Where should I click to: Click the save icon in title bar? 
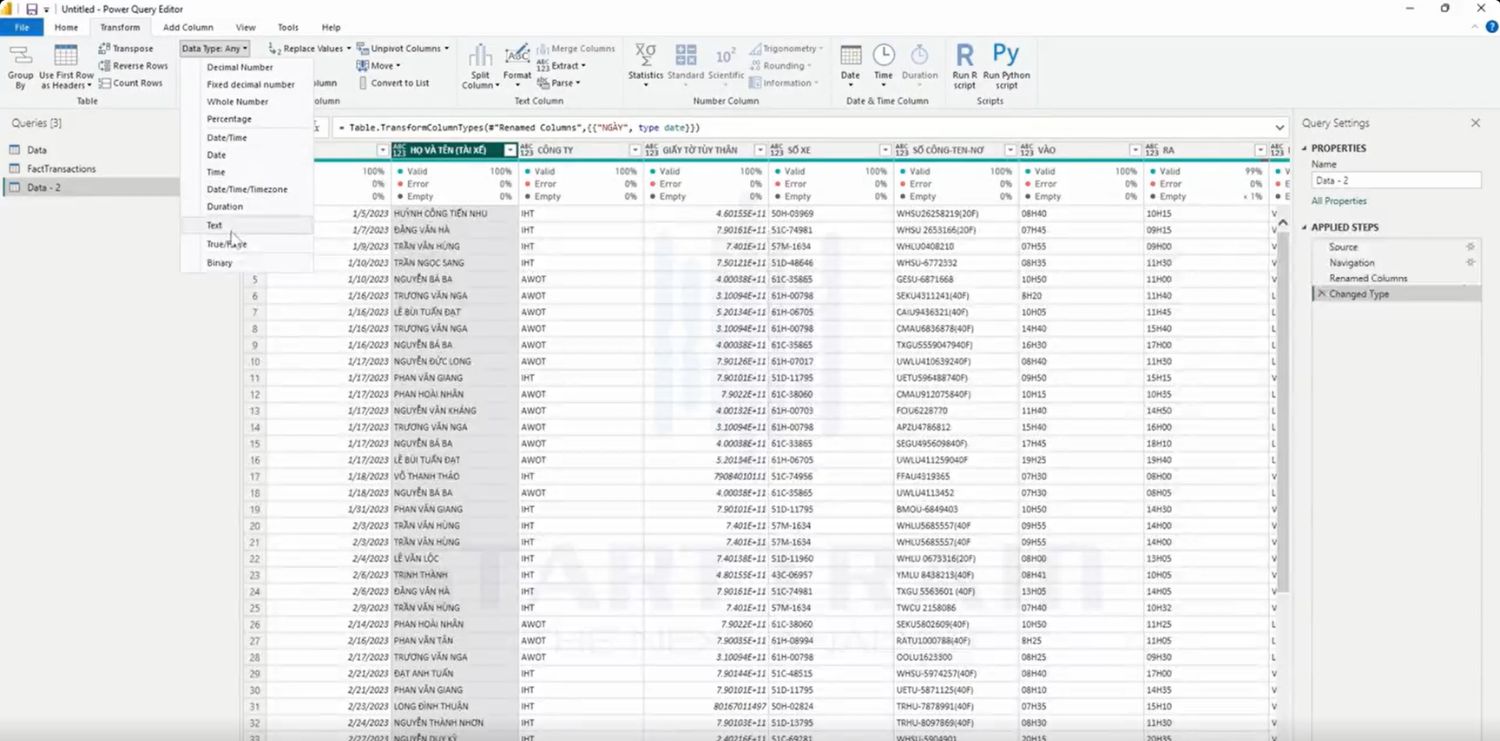click(x=31, y=9)
